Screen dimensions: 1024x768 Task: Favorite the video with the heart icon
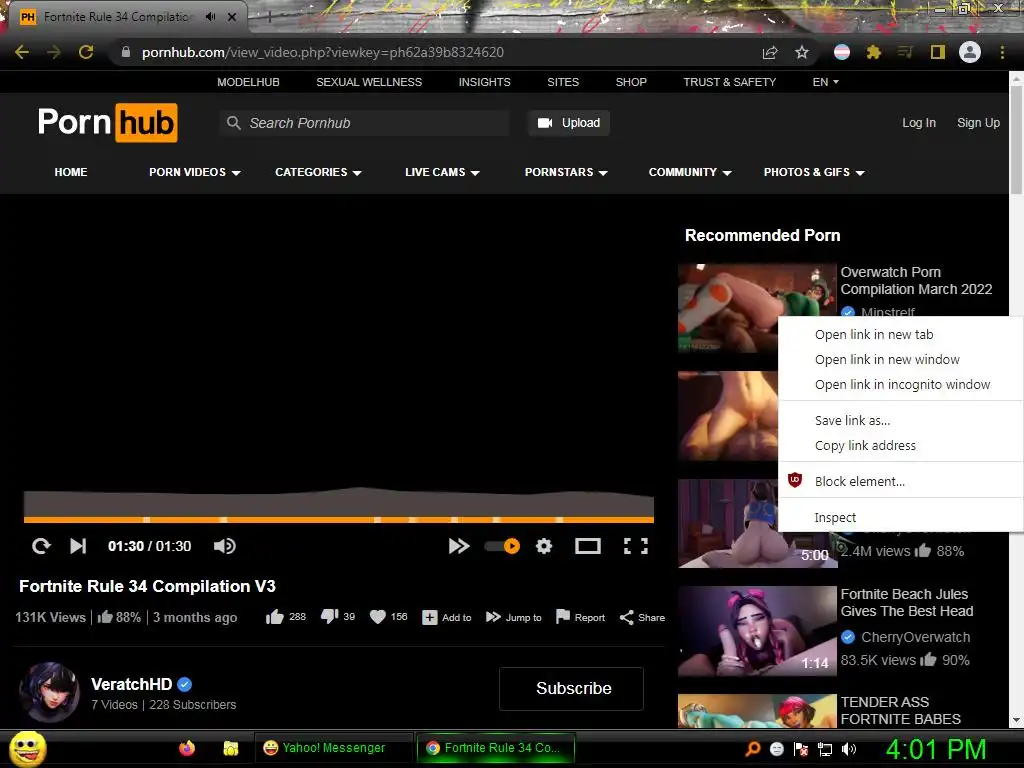pyautogui.click(x=377, y=617)
